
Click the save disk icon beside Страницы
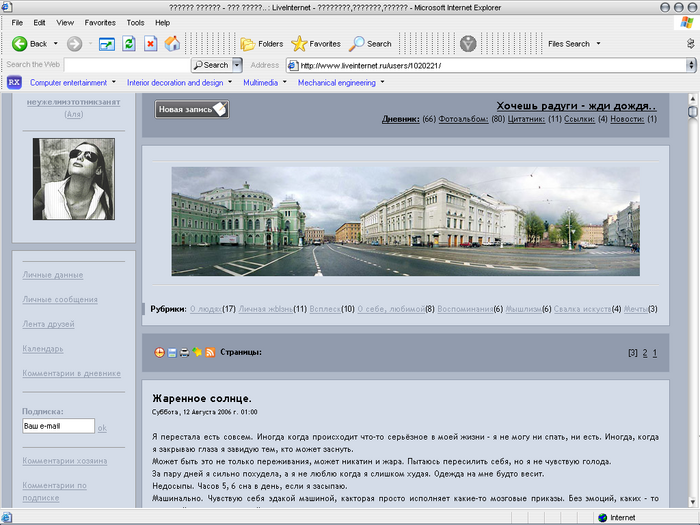(x=172, y=353)
